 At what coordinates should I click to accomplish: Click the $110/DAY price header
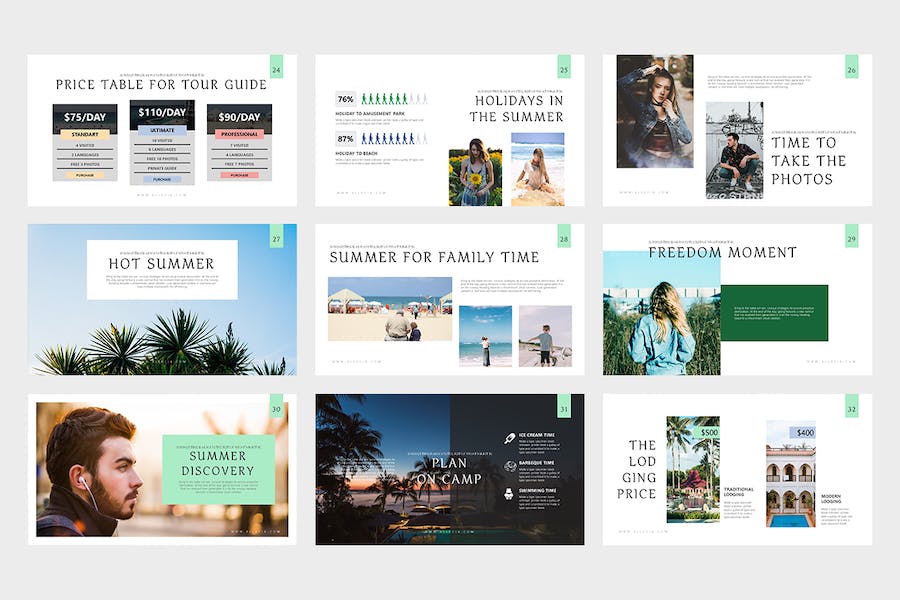[x=162, y=113]
